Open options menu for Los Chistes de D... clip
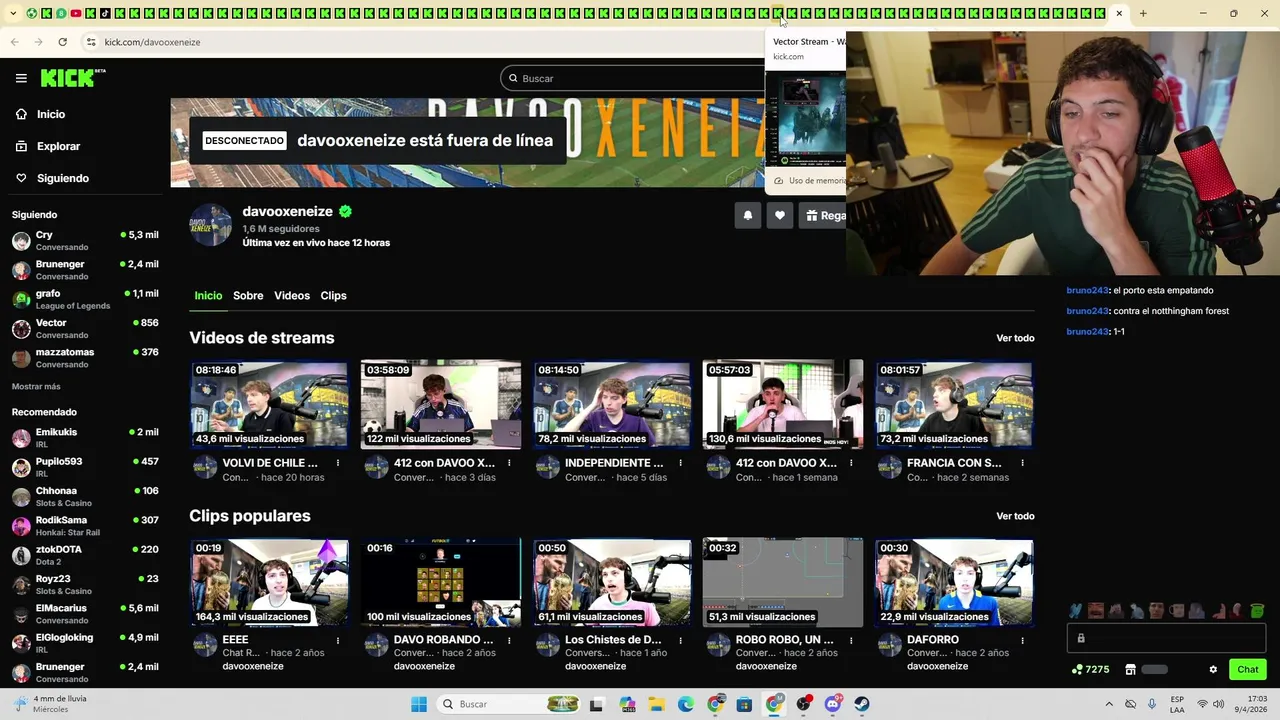 (680, 640)
